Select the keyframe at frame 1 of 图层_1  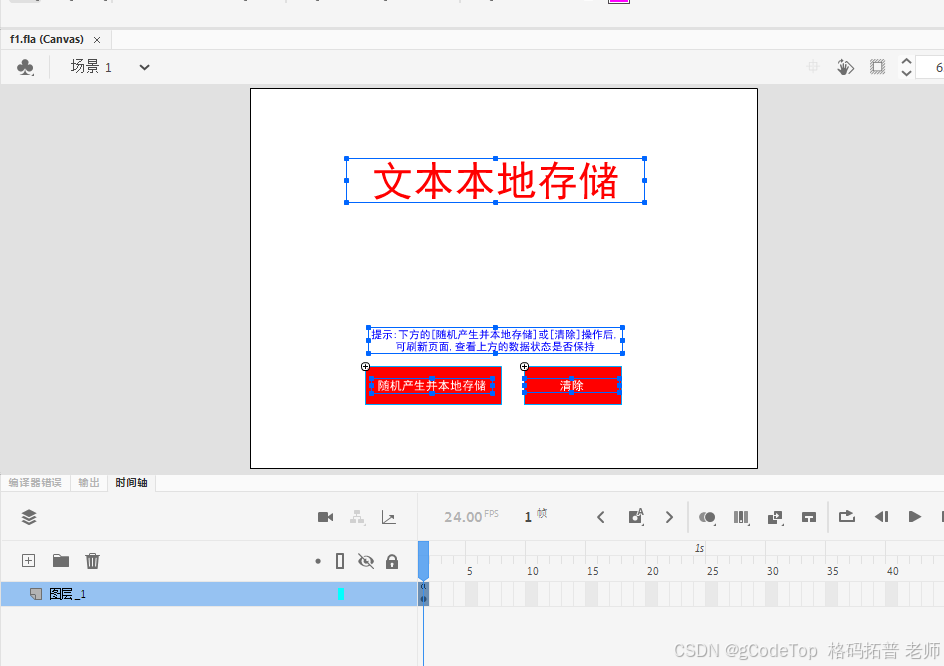(423, 594)
